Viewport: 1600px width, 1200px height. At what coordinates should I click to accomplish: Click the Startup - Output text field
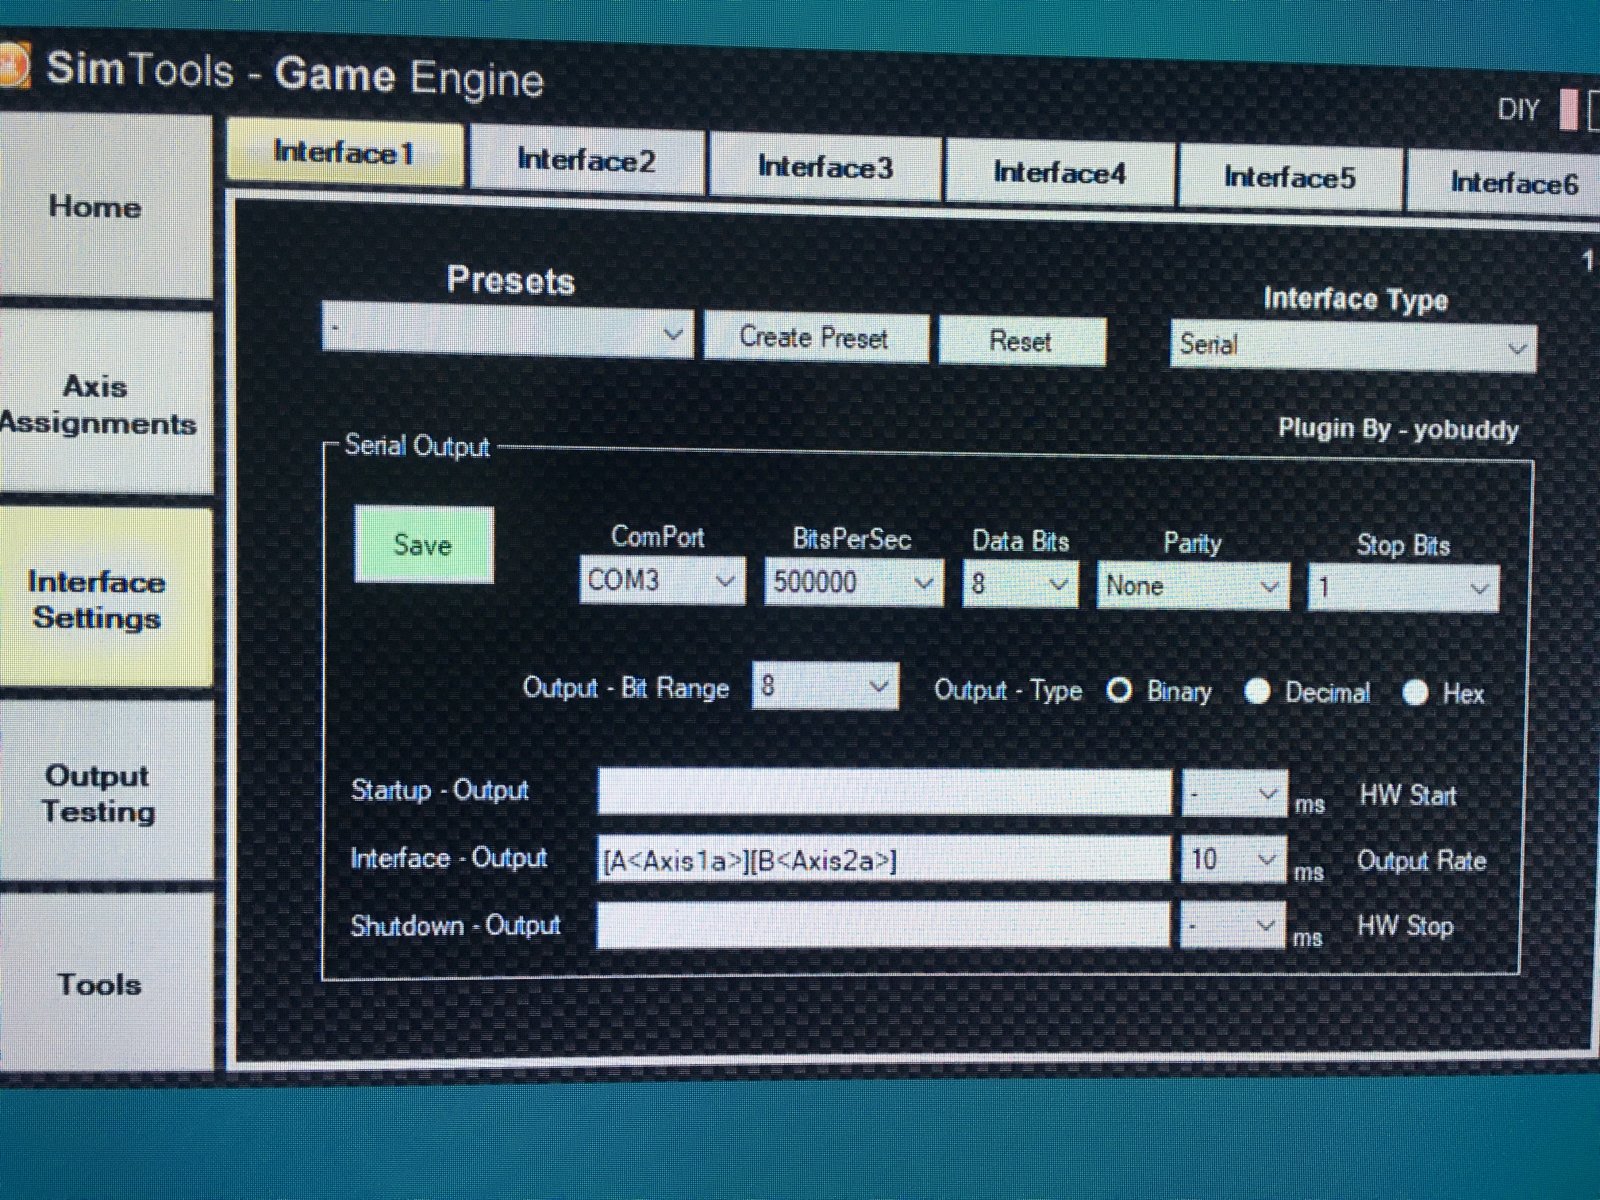pos(884,792)
